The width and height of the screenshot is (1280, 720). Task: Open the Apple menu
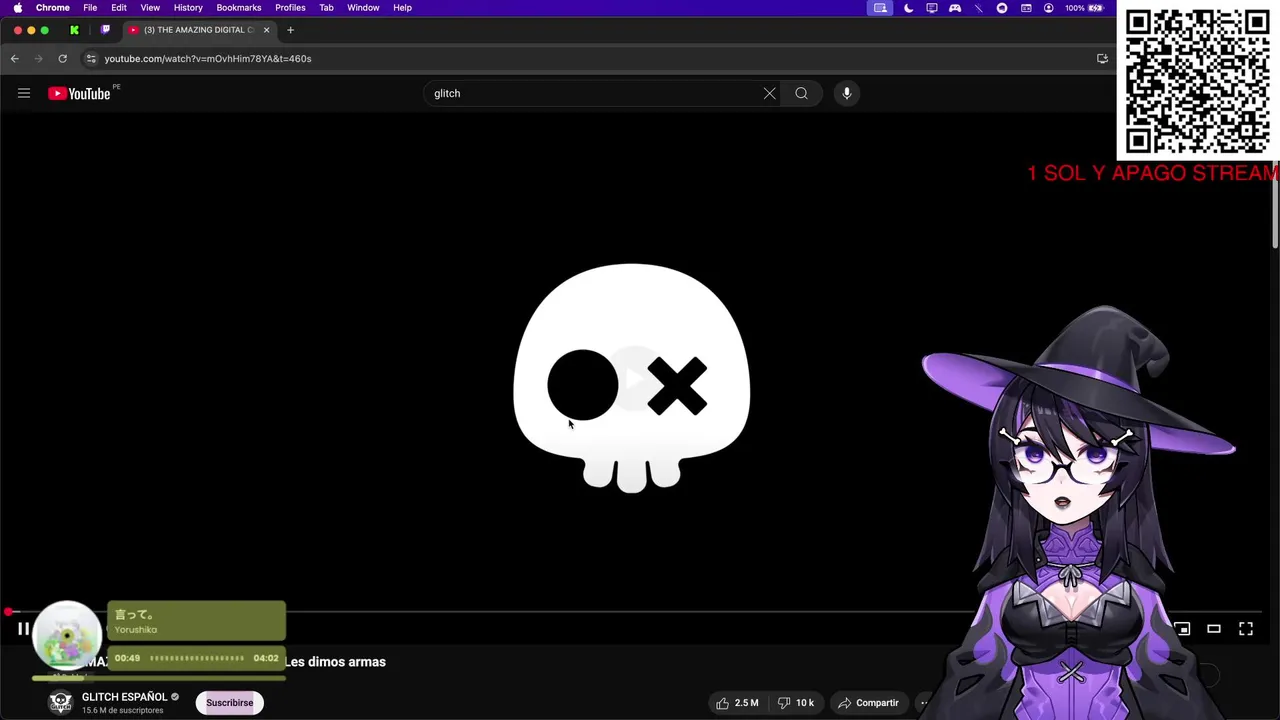tap(17, 8)
